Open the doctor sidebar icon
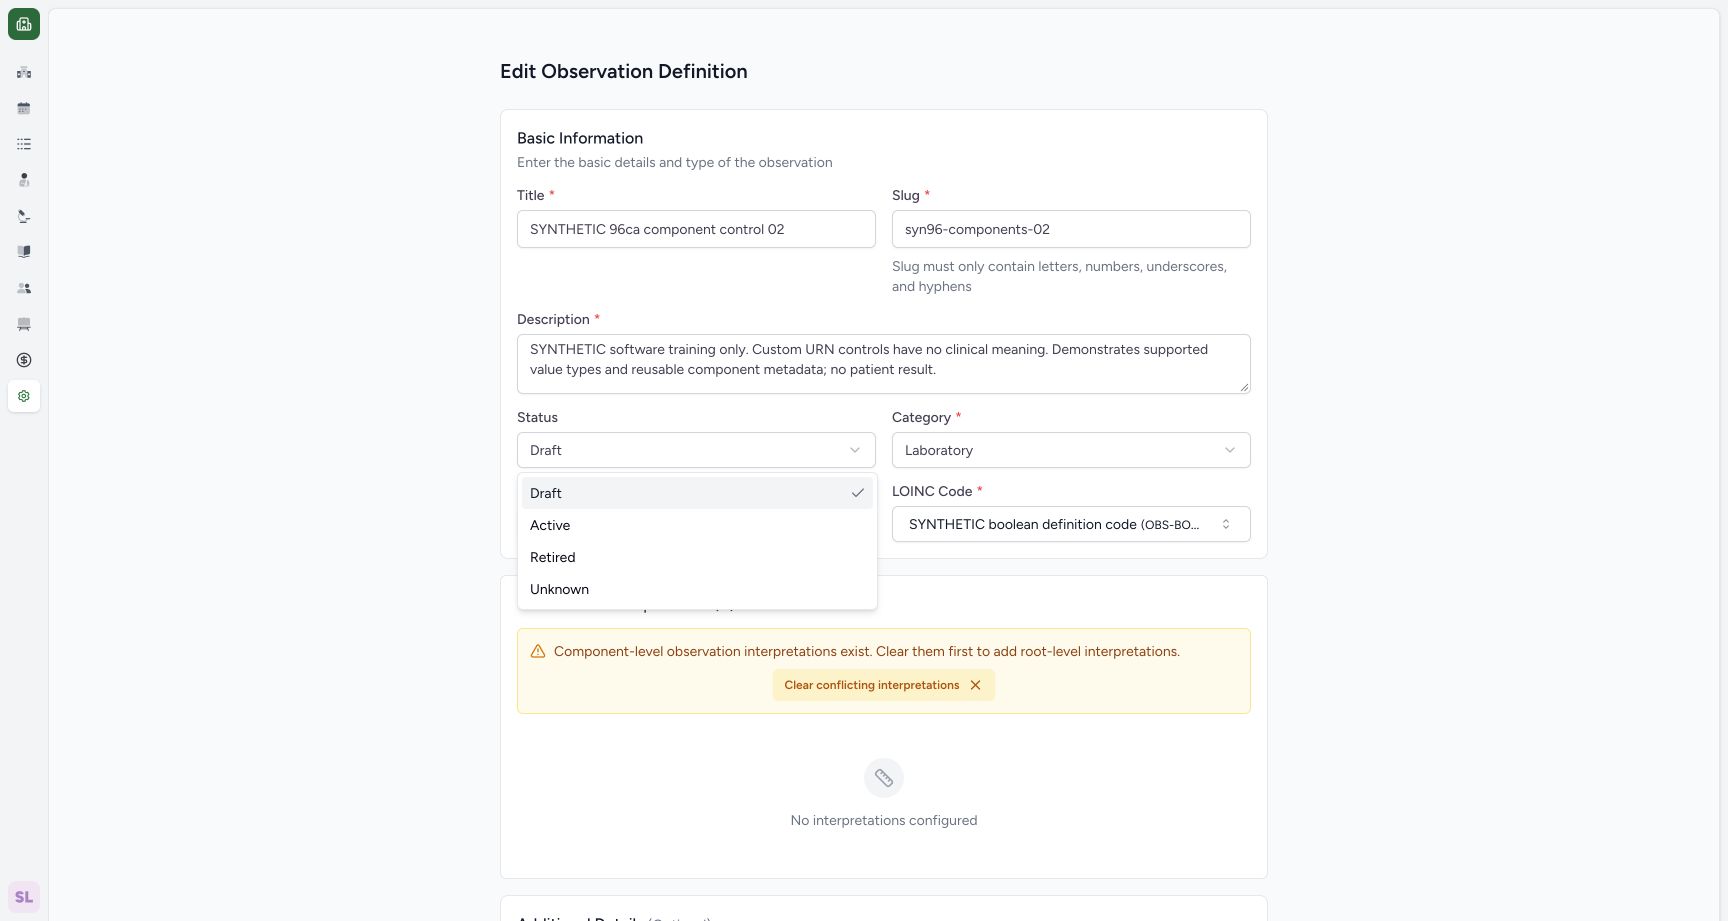1728x921 pixels. (x=24, y=180)
